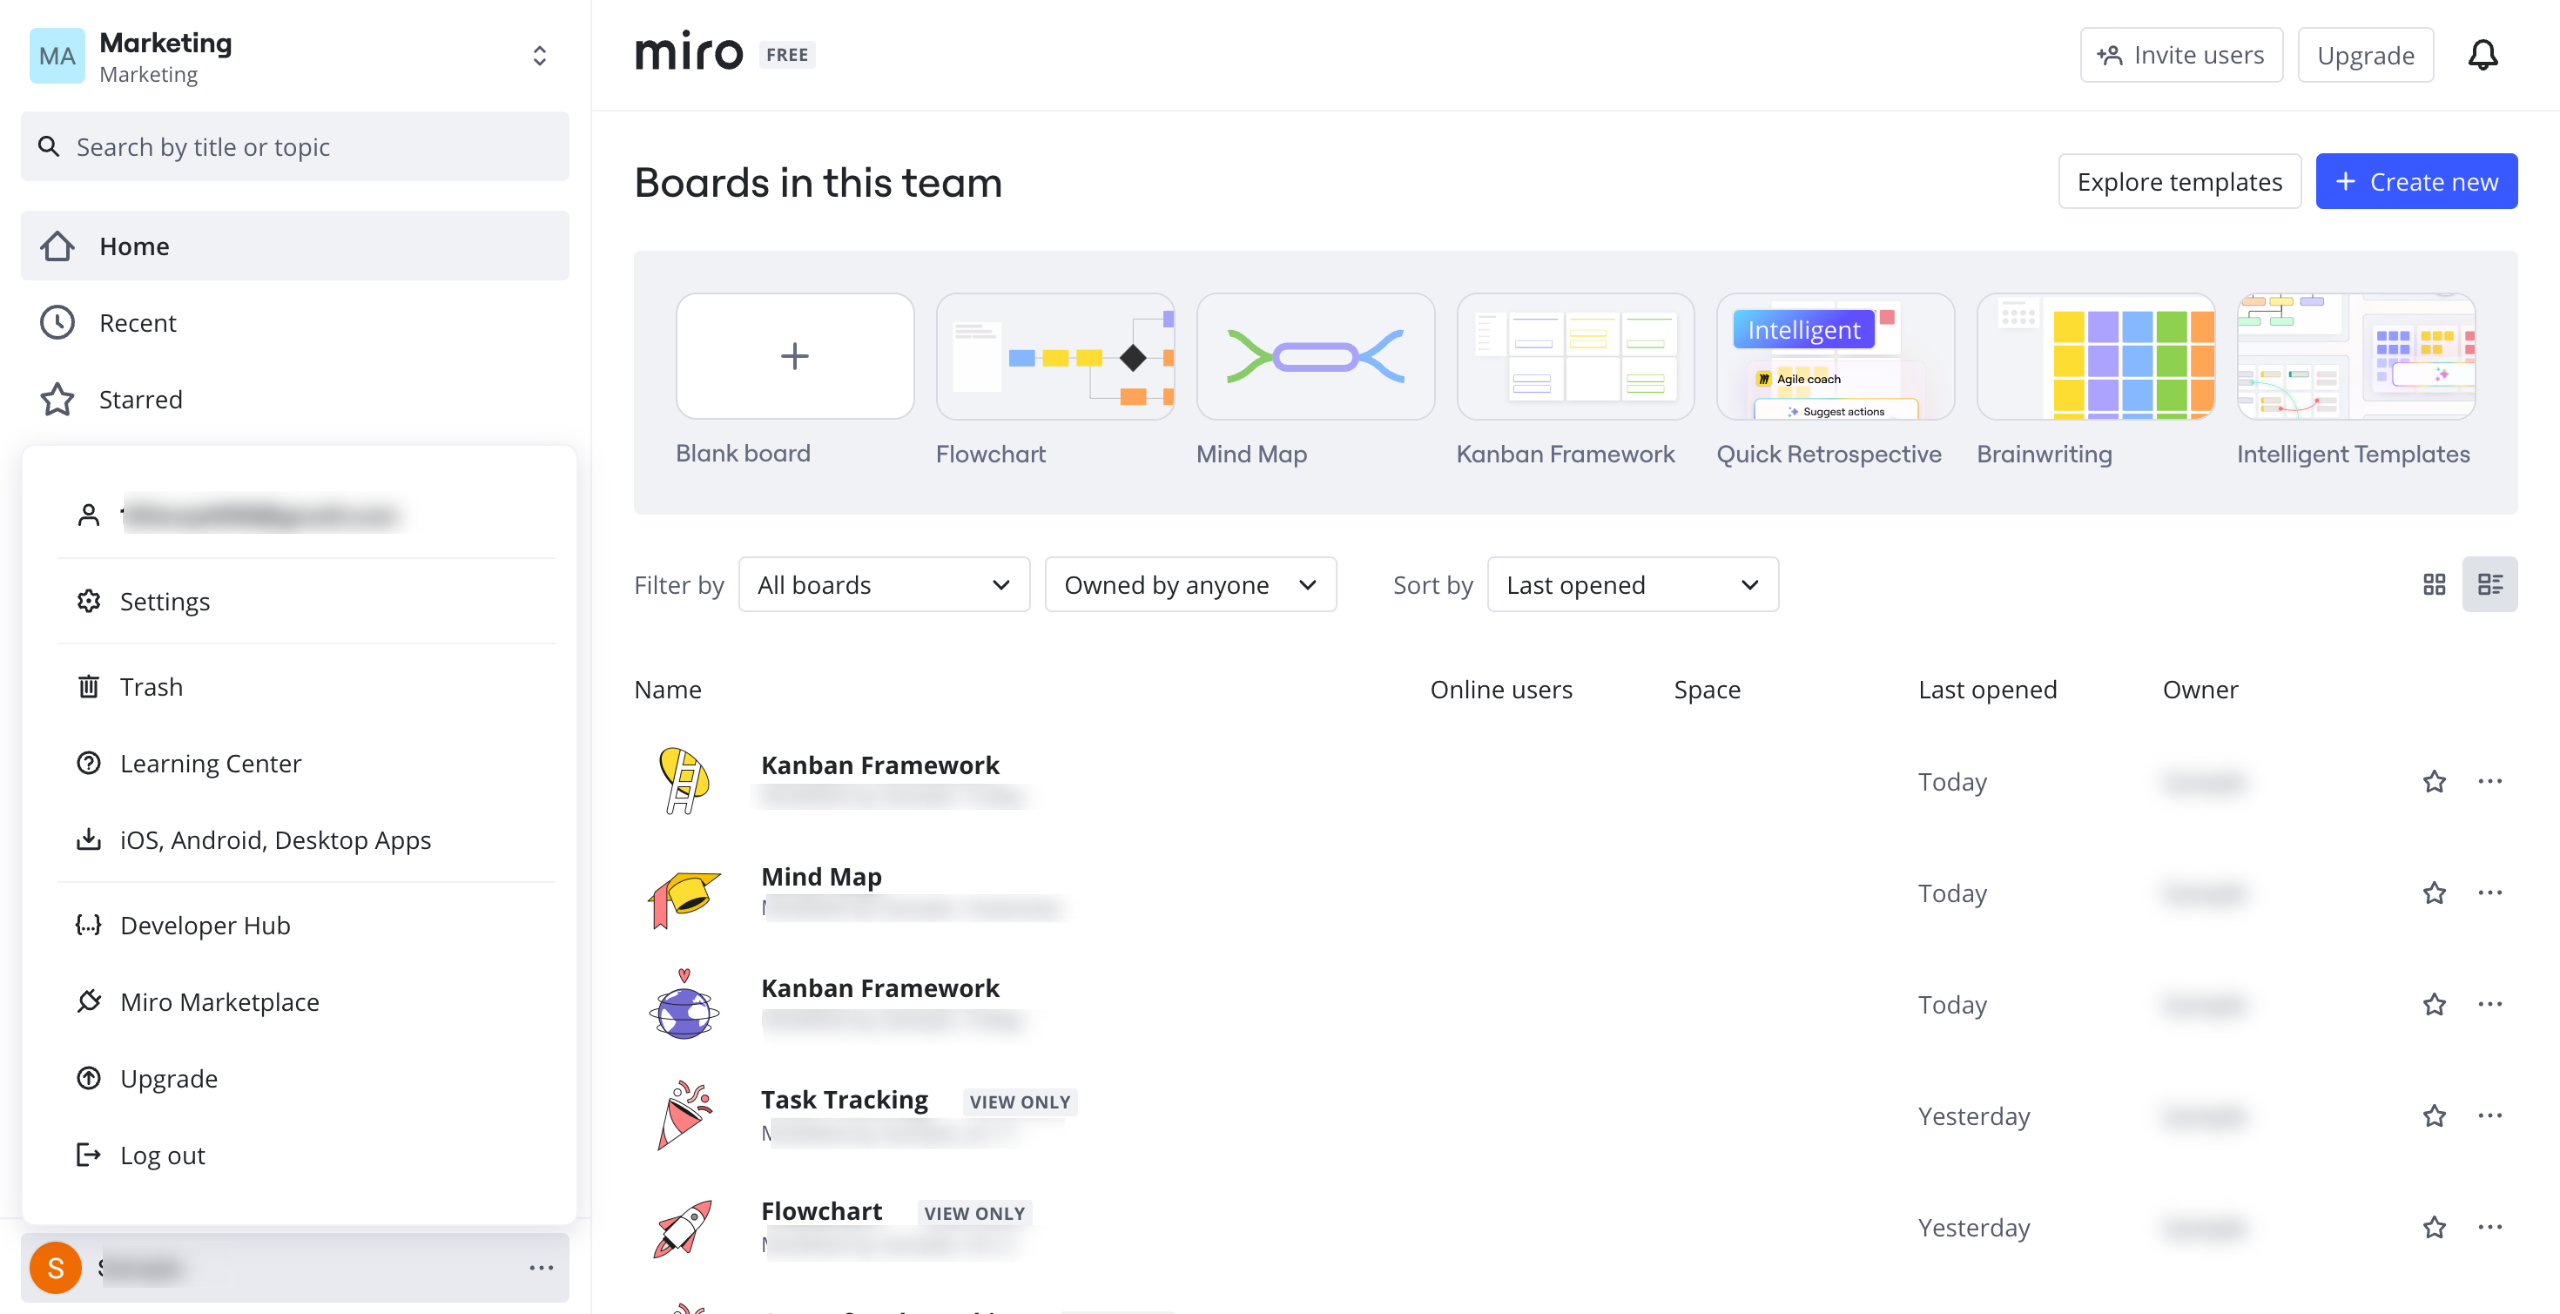Select Log out from the menu
This screenshot has width=2560, height=1314.
click(x=162, y=1155)
